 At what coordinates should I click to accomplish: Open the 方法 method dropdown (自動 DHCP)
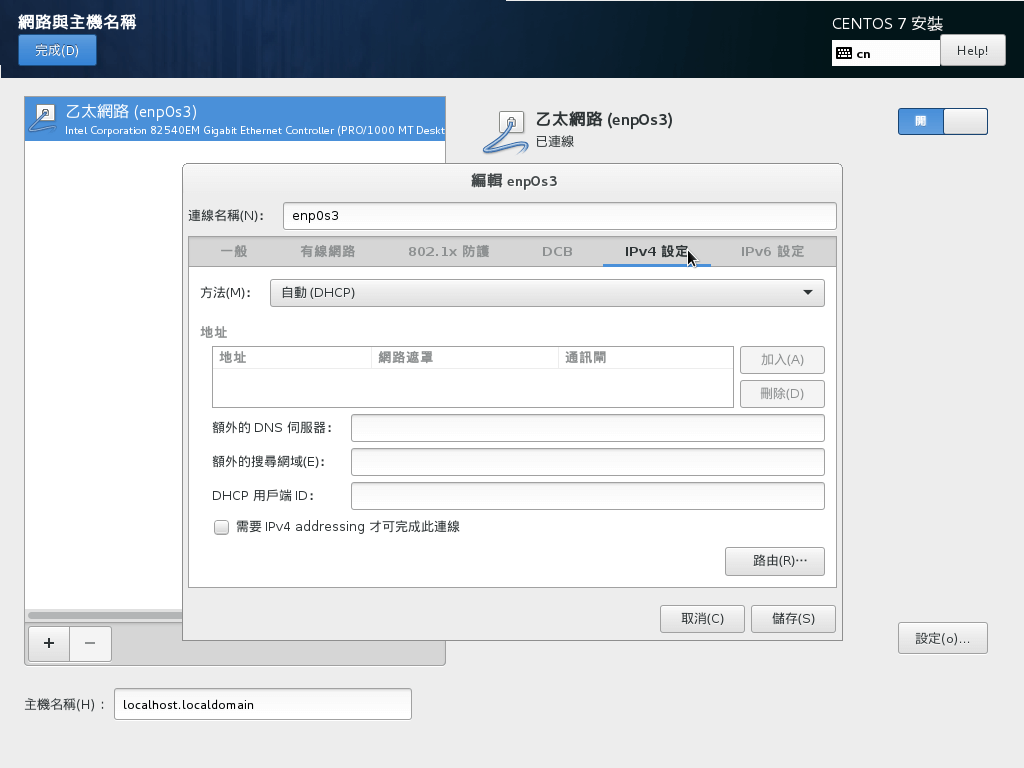click(547, 292)
